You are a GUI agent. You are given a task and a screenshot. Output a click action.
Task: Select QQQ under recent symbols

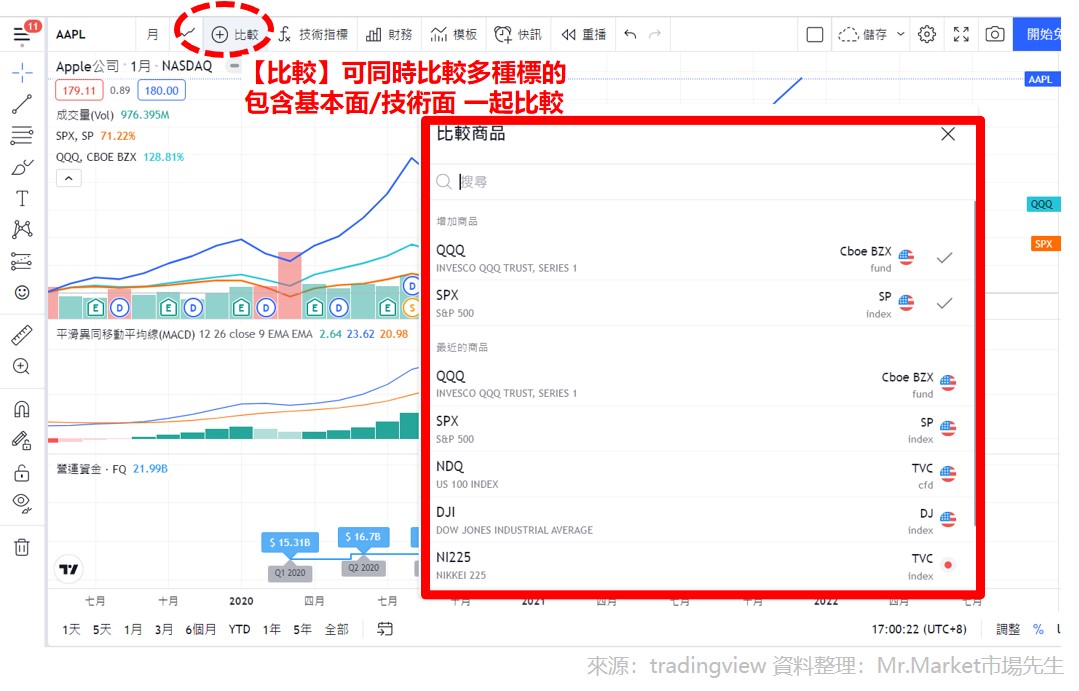click(x=702, y=384)
